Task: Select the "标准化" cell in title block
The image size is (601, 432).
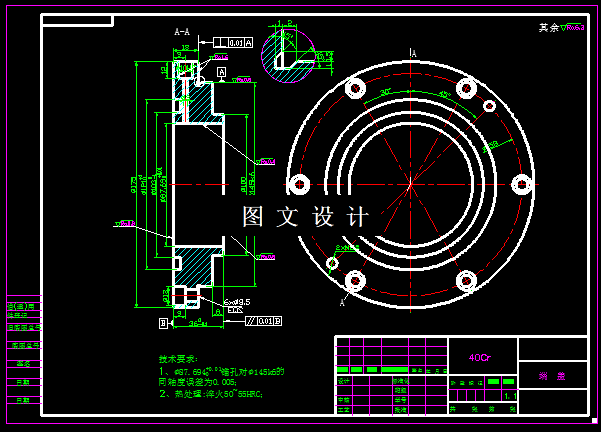Action: click(401, 381)
